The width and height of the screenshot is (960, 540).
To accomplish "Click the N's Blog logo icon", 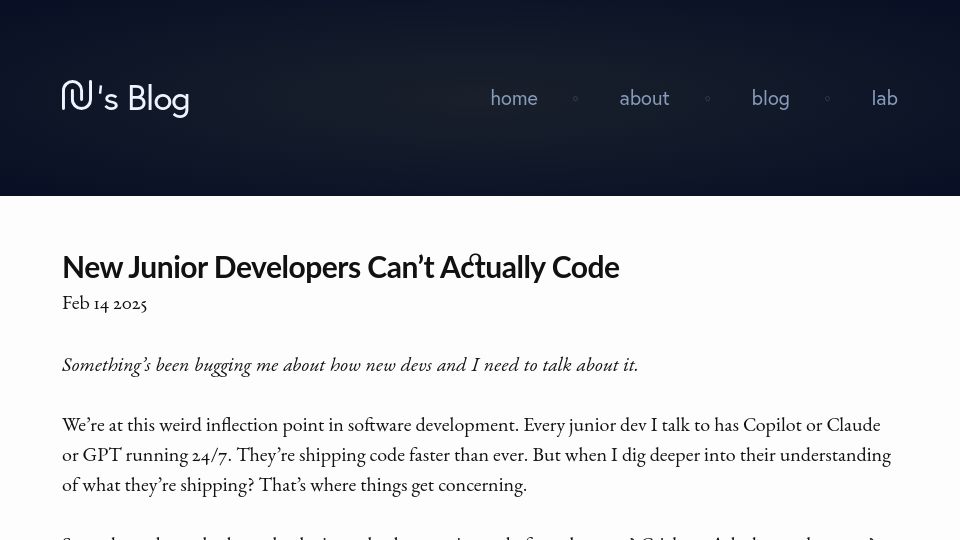I will point(77,96).
